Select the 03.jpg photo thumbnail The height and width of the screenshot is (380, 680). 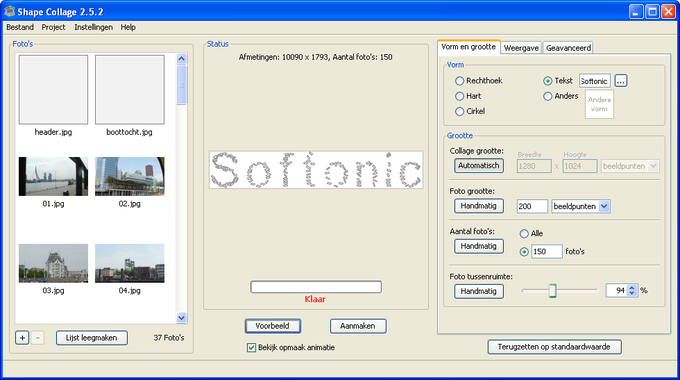click(53, 263)
